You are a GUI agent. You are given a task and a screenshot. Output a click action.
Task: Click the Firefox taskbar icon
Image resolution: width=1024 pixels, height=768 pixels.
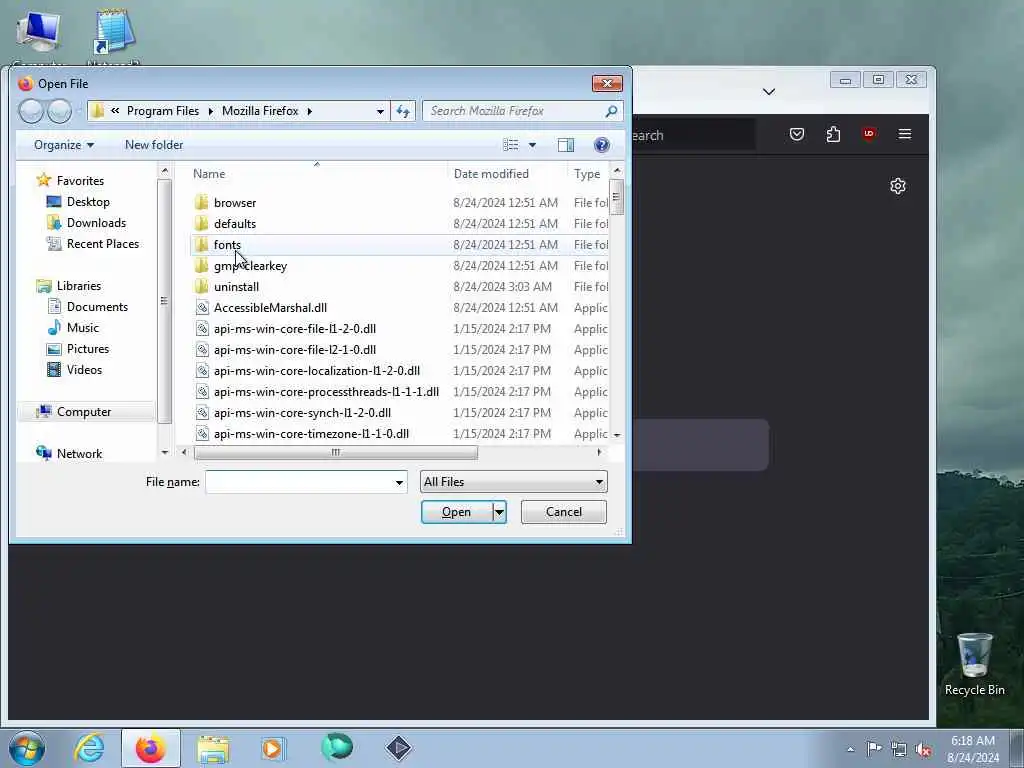pyautogui.click(x=150, y=748)
